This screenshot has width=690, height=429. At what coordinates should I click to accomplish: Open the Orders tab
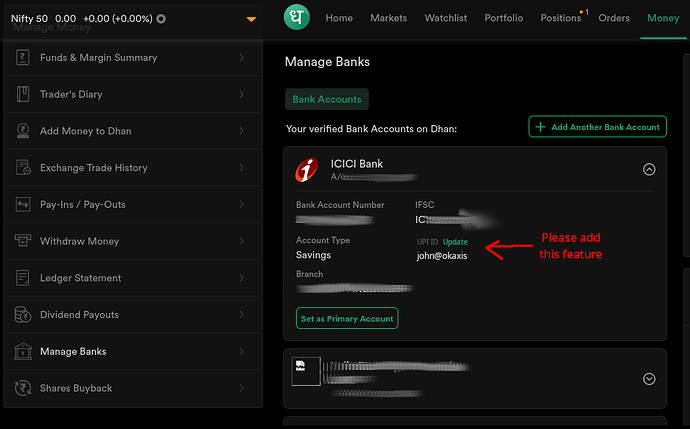pyautogui.click(x=614, y=18)
